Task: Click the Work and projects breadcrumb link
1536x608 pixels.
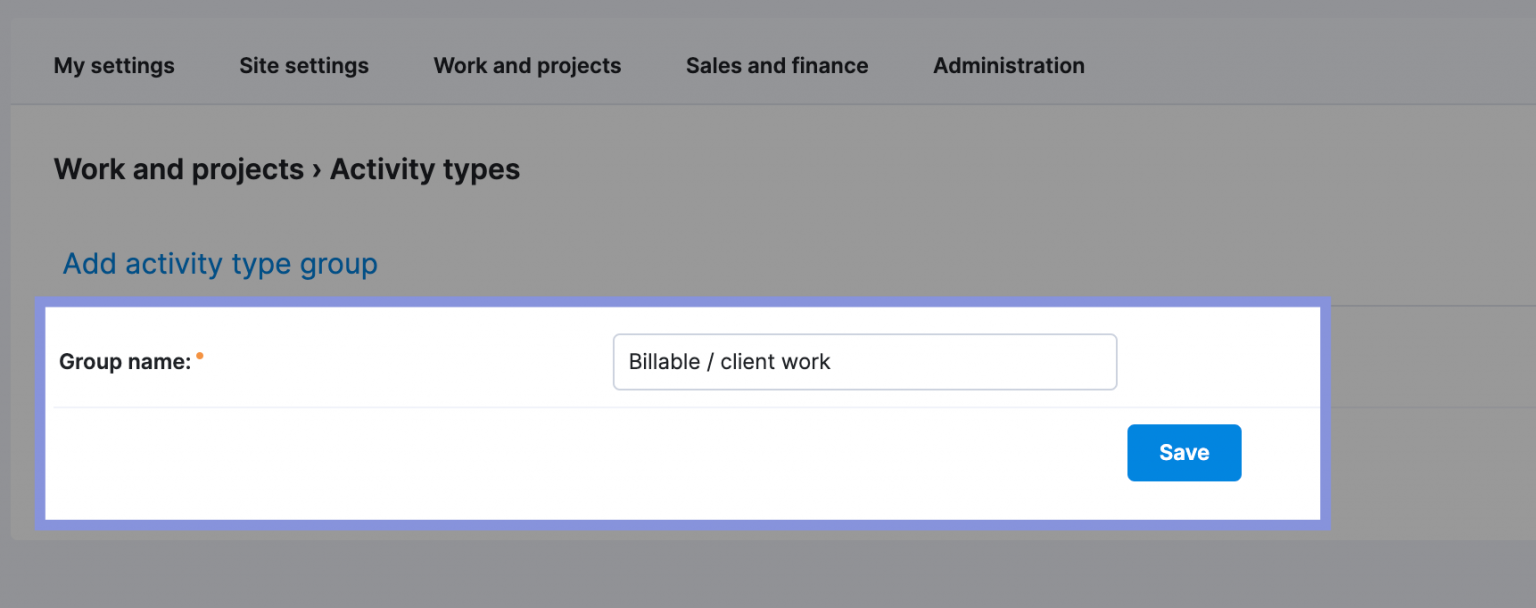Action: tap(179, 169)
